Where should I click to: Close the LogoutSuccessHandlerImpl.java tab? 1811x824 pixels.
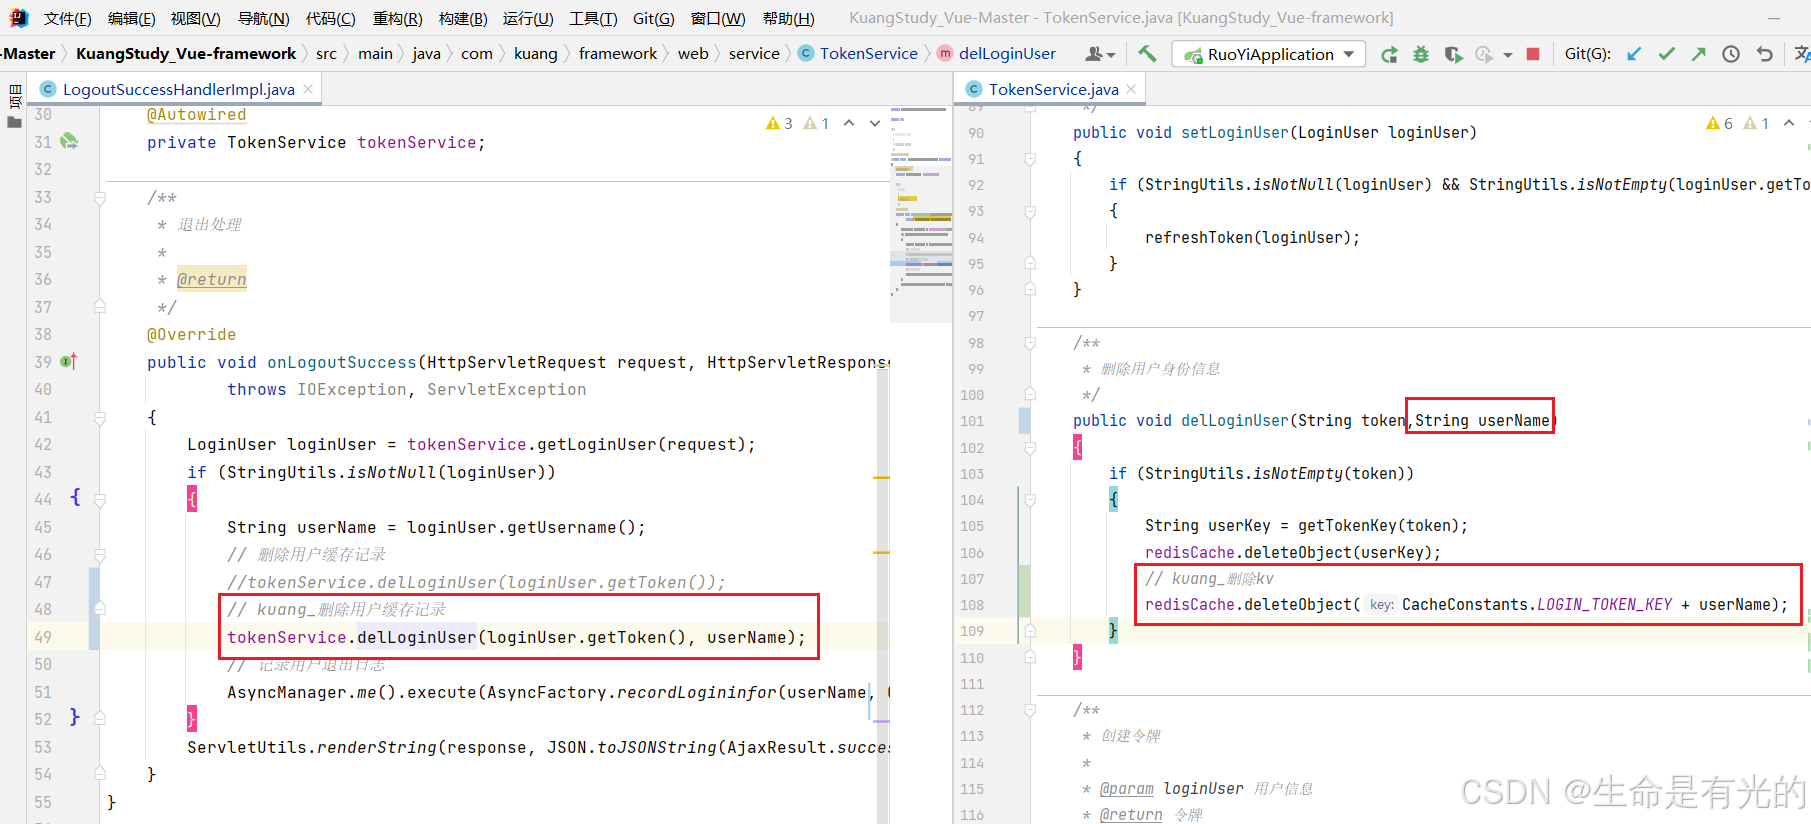tap(308, 89)
